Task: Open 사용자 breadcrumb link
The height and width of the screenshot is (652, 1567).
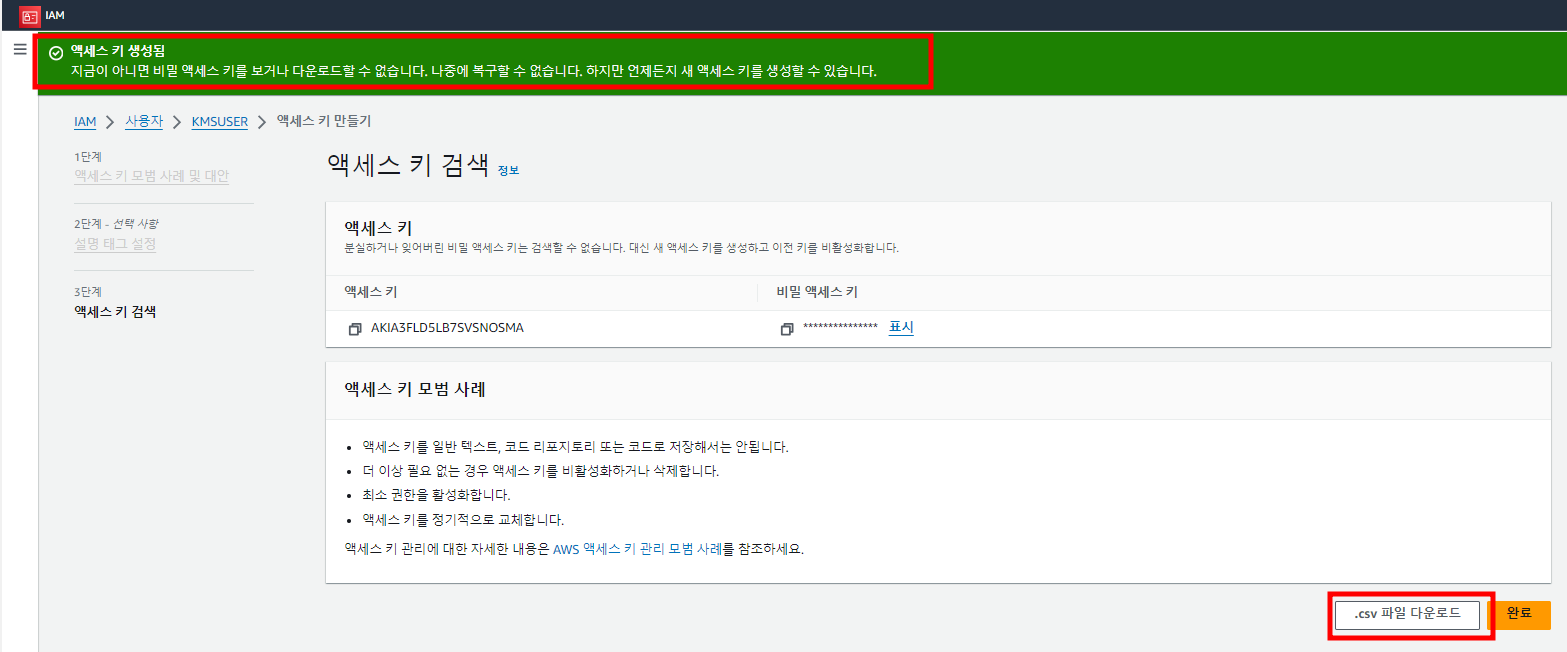Action: click(143, 122)
